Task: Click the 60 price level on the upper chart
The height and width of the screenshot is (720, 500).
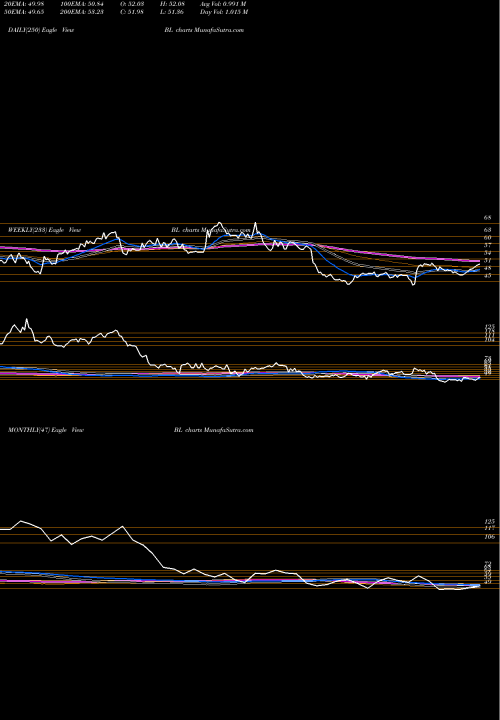Action: click(488, 238)
